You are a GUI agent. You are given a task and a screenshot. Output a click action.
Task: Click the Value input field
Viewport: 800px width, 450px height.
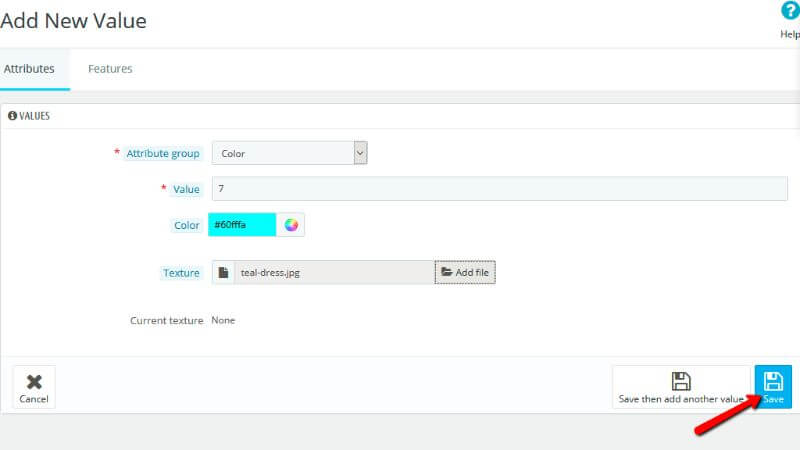(499, 189)
